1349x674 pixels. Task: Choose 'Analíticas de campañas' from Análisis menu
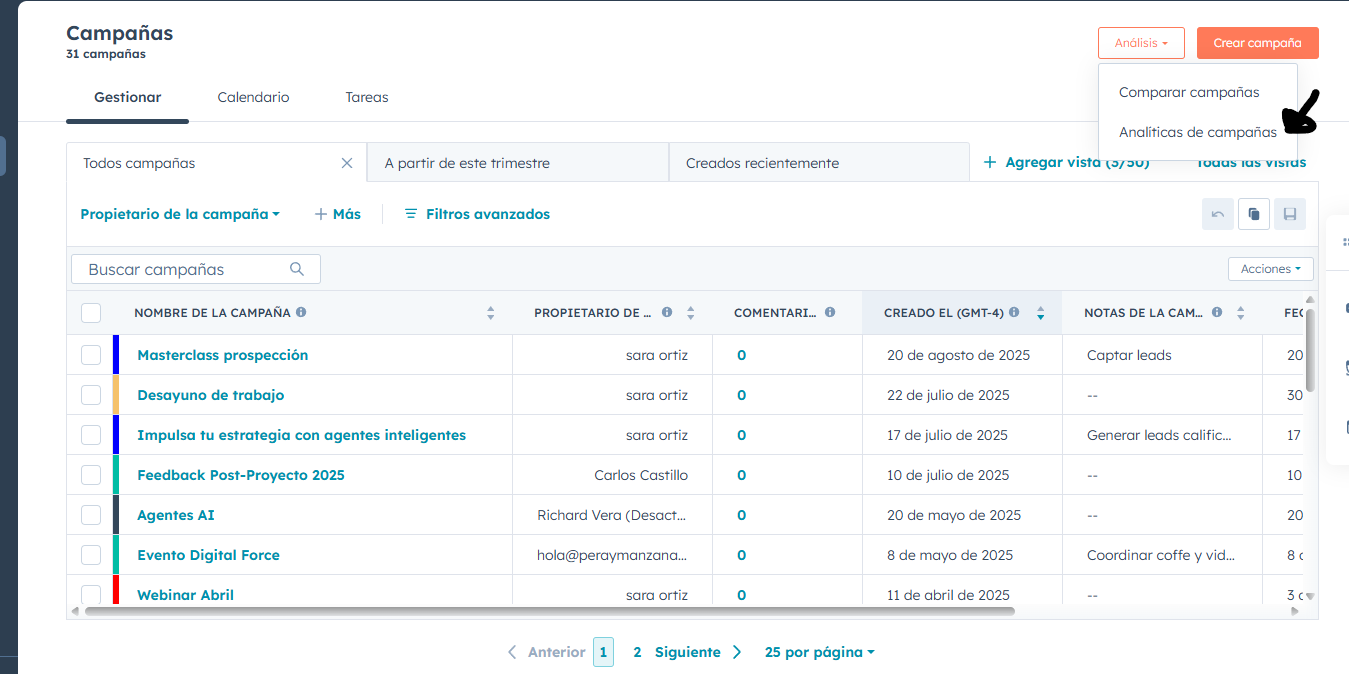[x=1197, y=132]
